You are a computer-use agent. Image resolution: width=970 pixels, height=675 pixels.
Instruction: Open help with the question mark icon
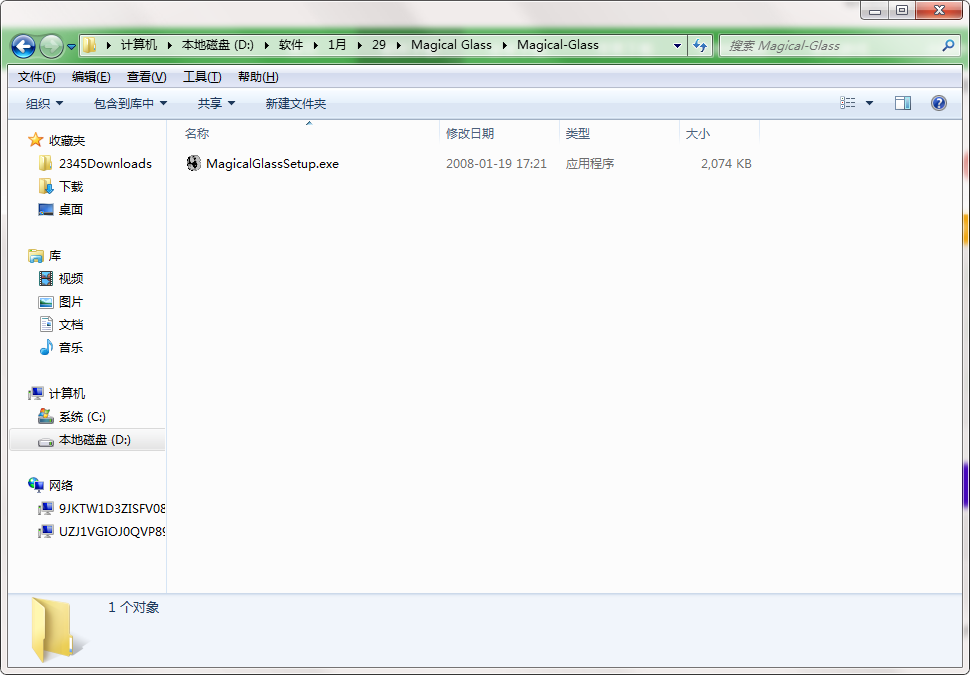[x=938, y=103]
